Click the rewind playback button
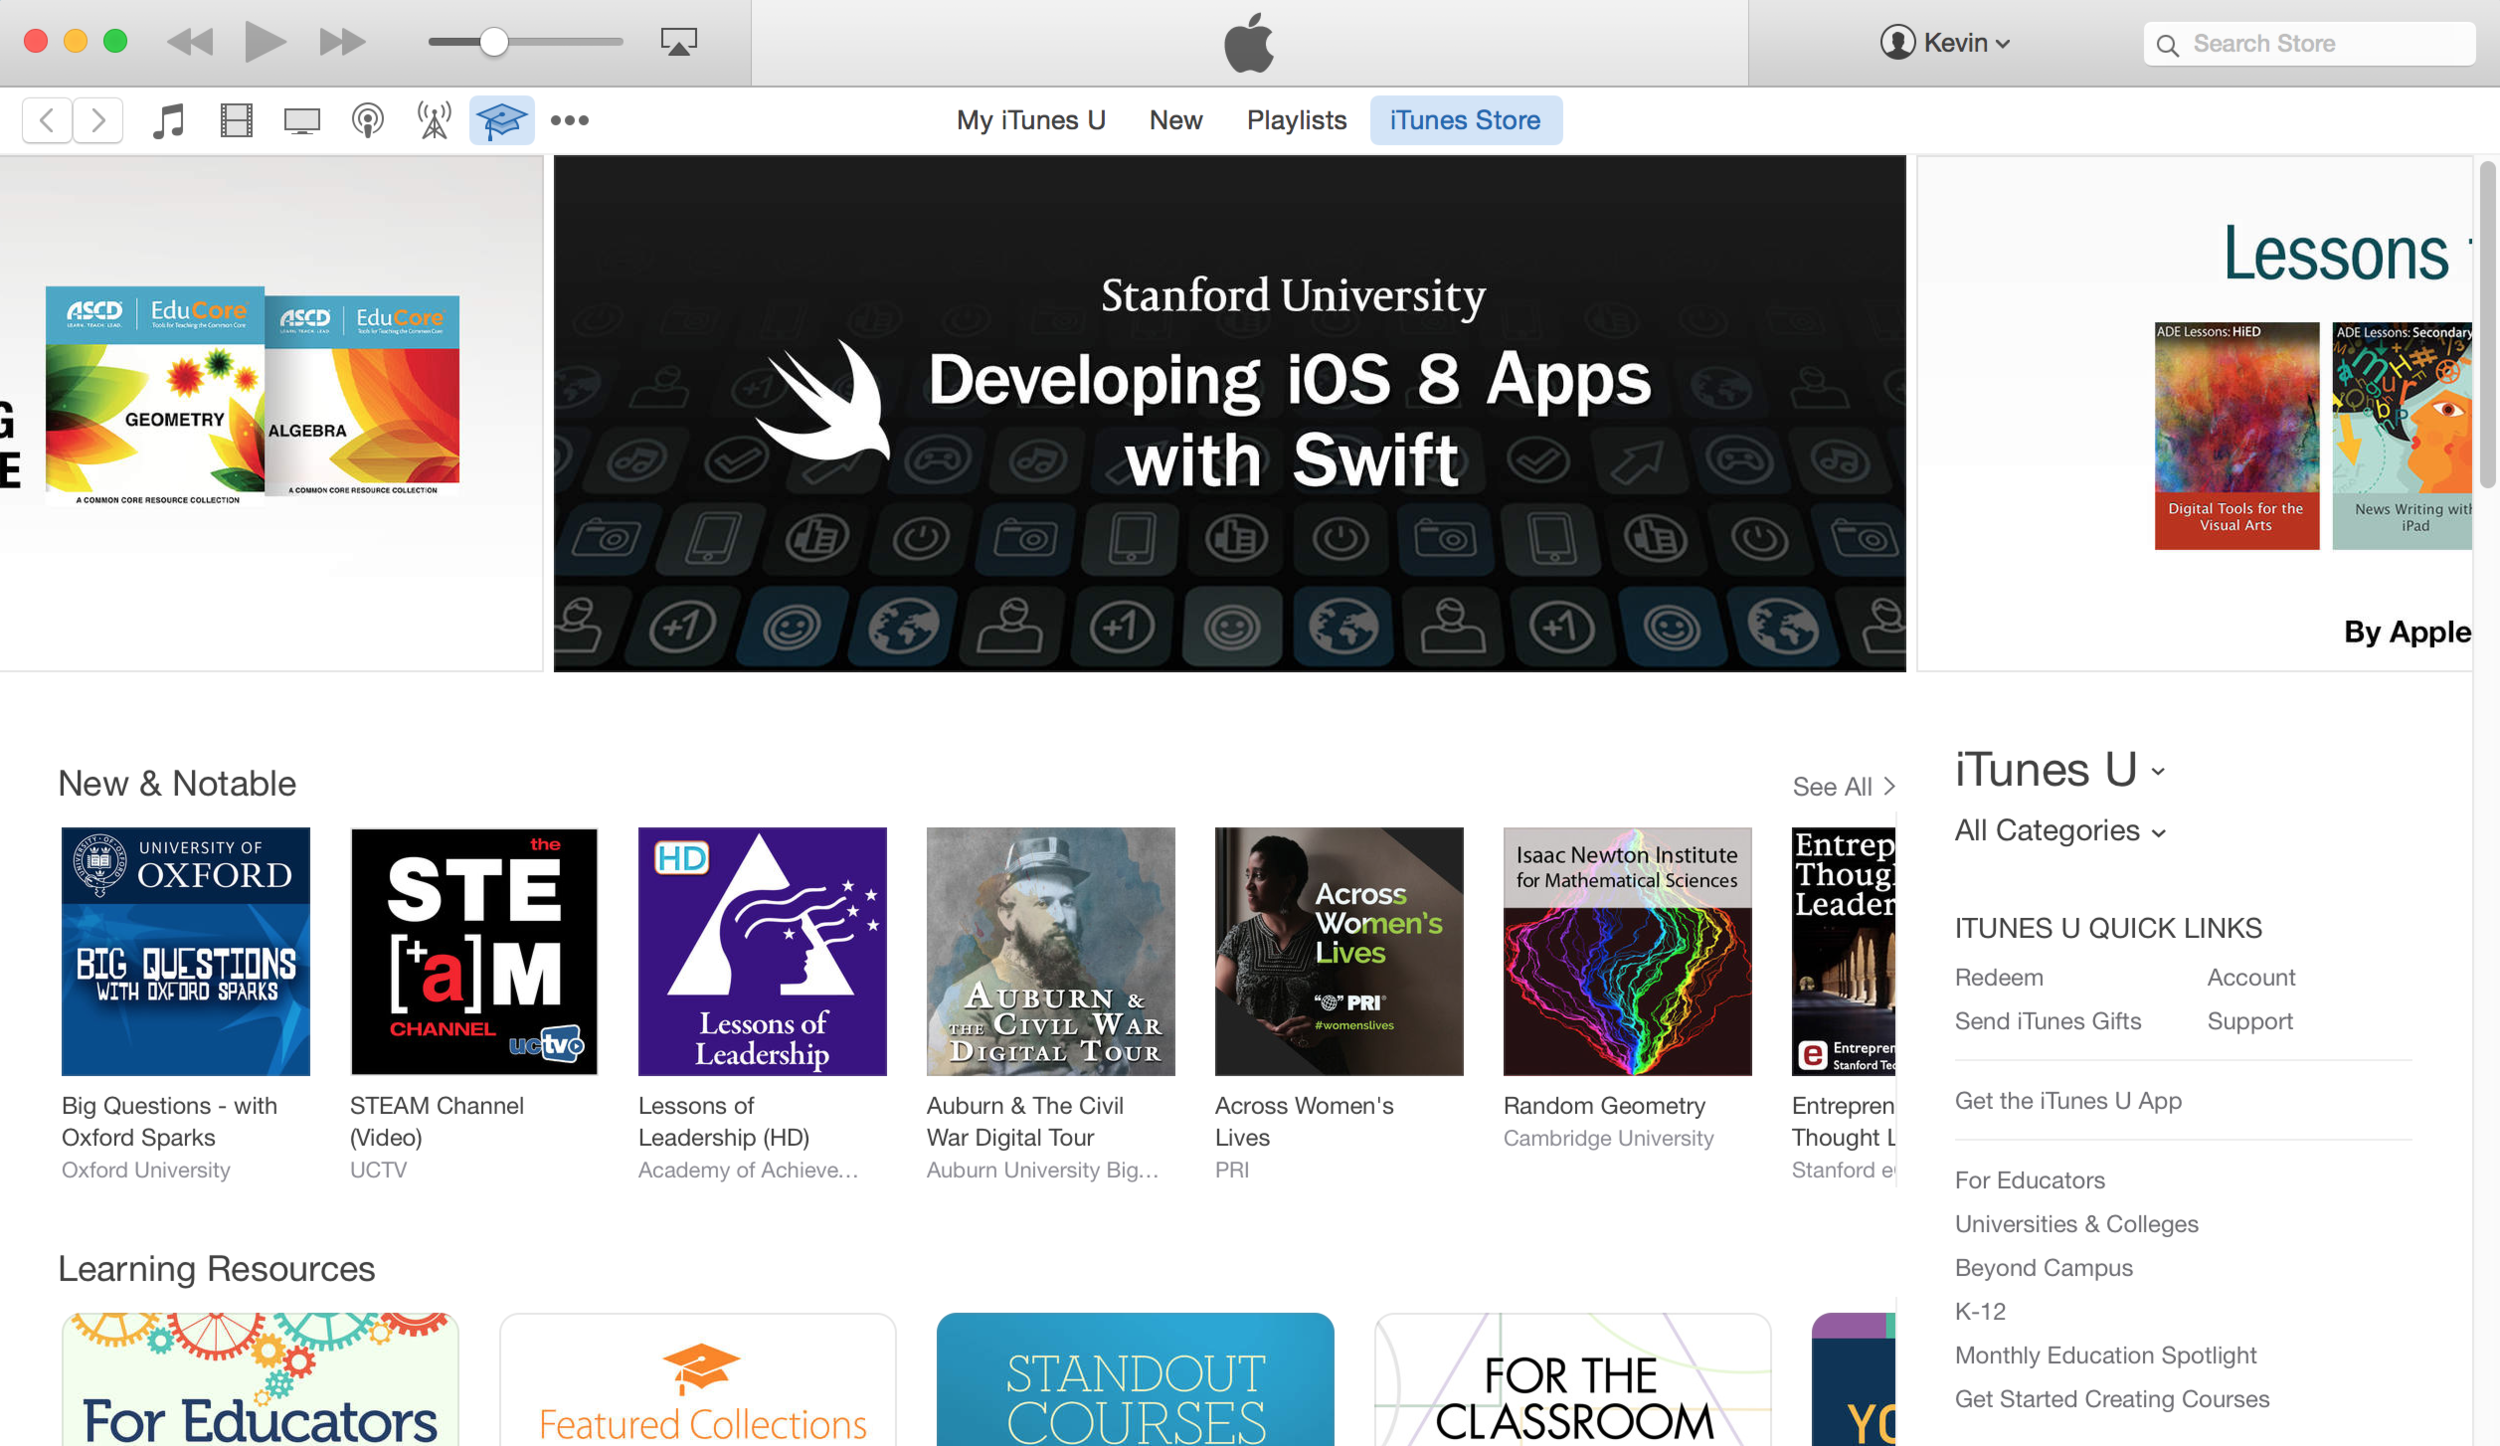Viewport: 2500px width, 1446px height. click(190, 42)
